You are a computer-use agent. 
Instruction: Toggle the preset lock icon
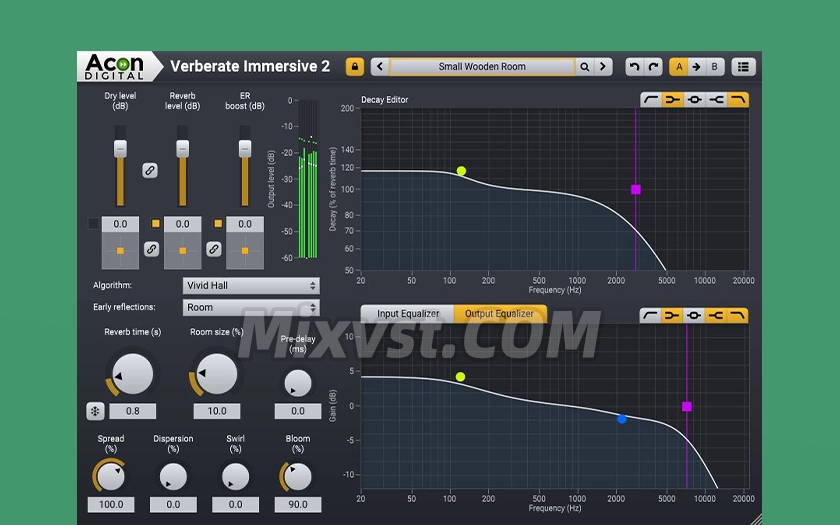355,67
